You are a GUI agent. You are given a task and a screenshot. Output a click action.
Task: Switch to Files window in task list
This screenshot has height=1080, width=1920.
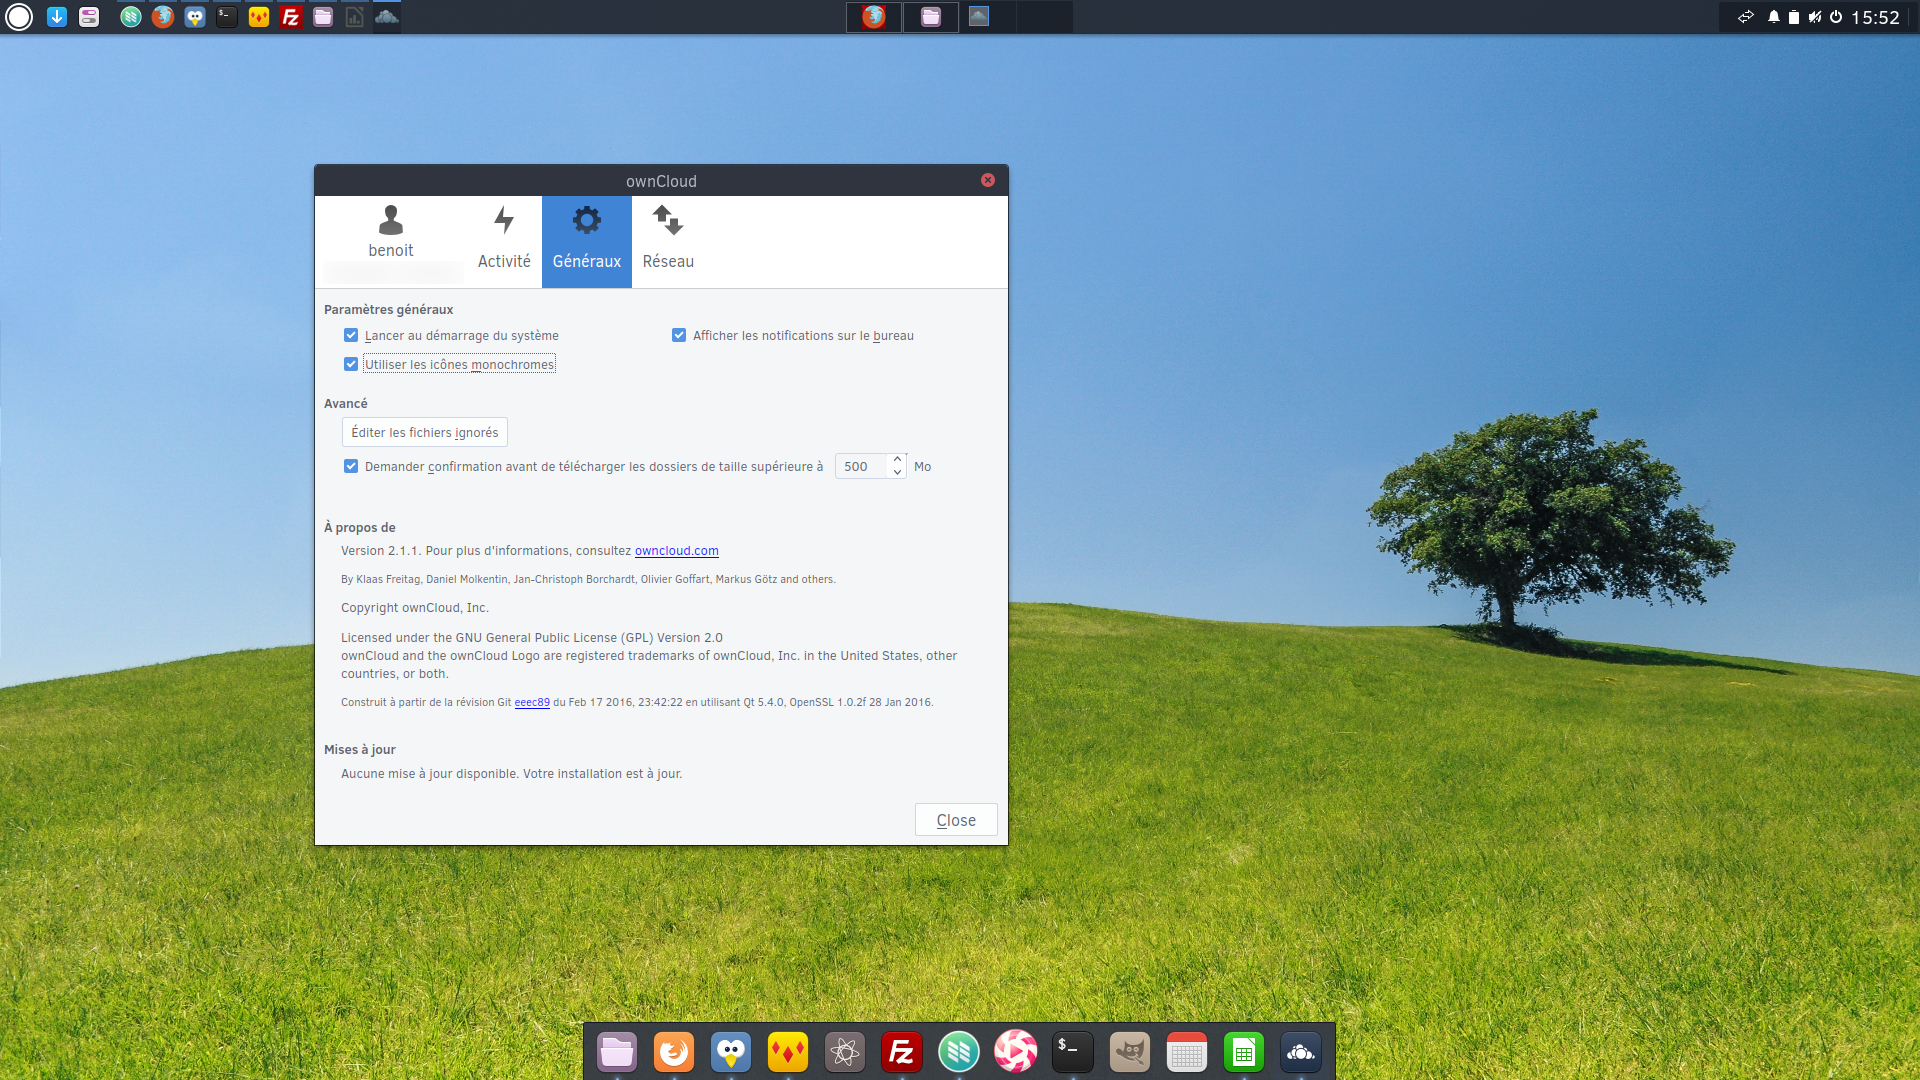(931, 17)
